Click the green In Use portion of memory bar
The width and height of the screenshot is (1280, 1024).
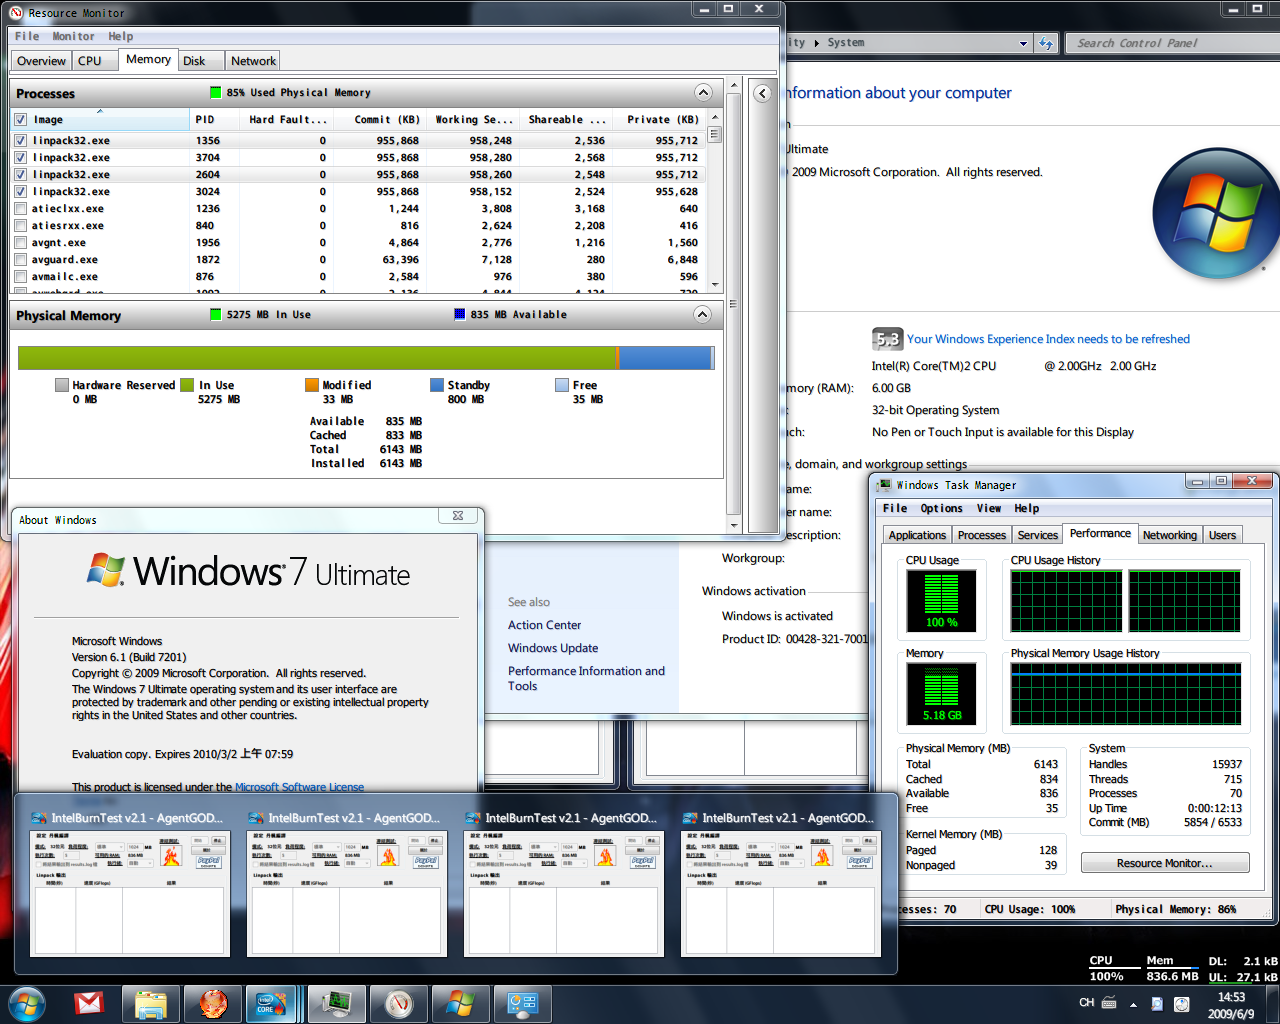(x=317, y=358)
